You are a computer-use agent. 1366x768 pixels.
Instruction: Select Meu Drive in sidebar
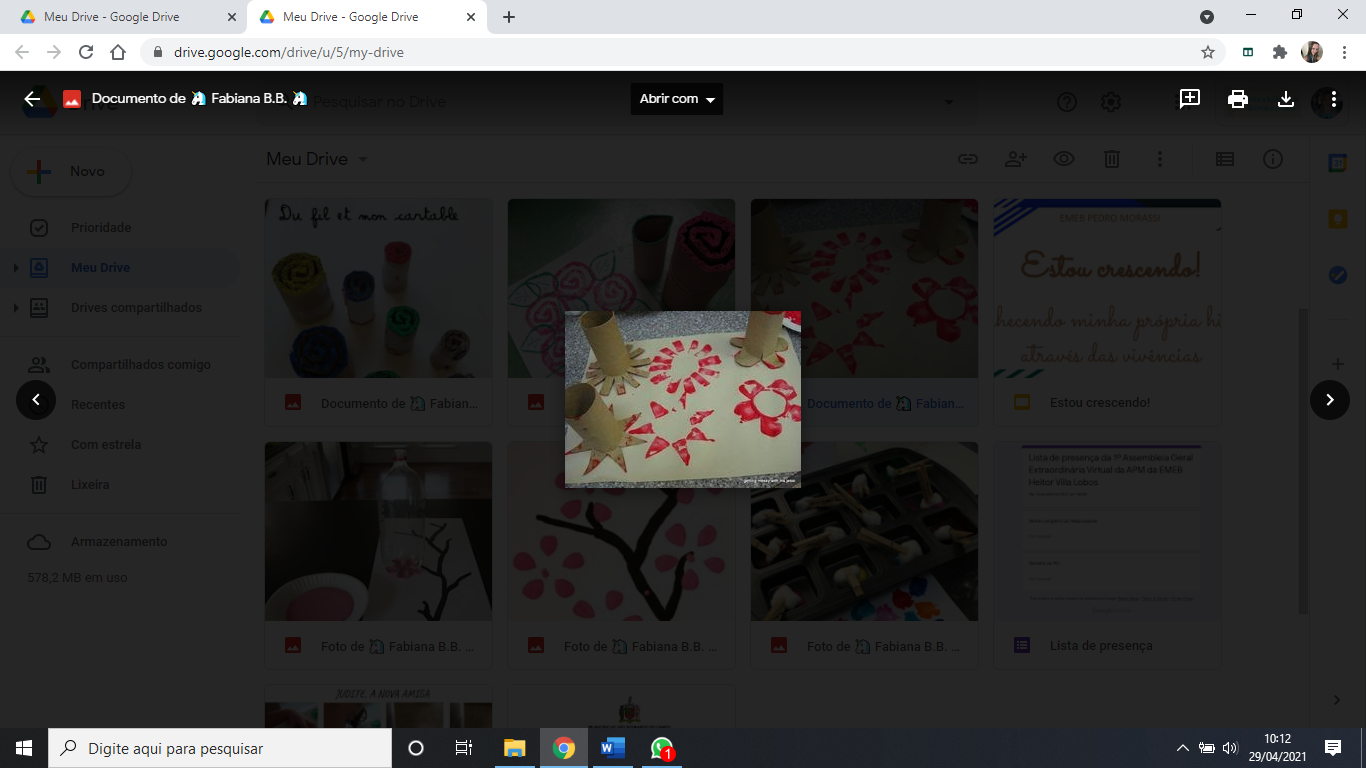pyautogui.click(x=100, y=268)
